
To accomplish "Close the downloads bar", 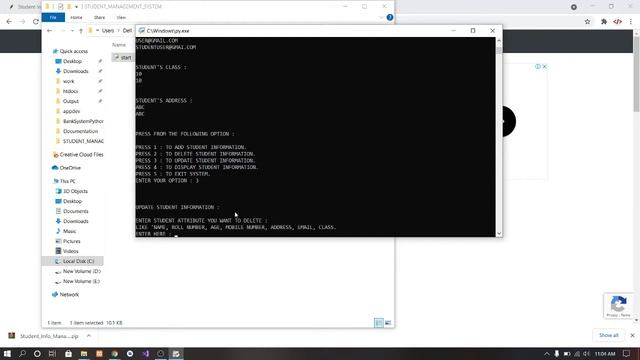I will 632,336.
